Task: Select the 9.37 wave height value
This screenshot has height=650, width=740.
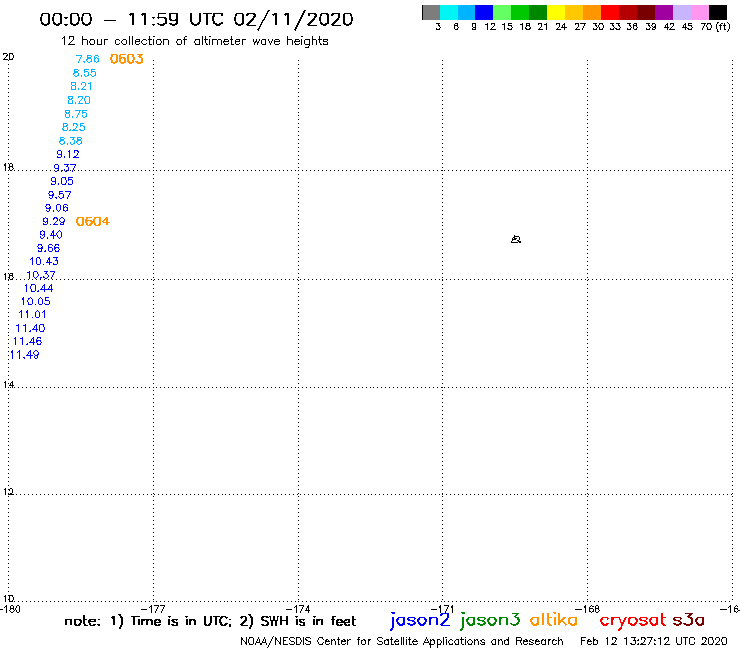Action: [65, 168]
